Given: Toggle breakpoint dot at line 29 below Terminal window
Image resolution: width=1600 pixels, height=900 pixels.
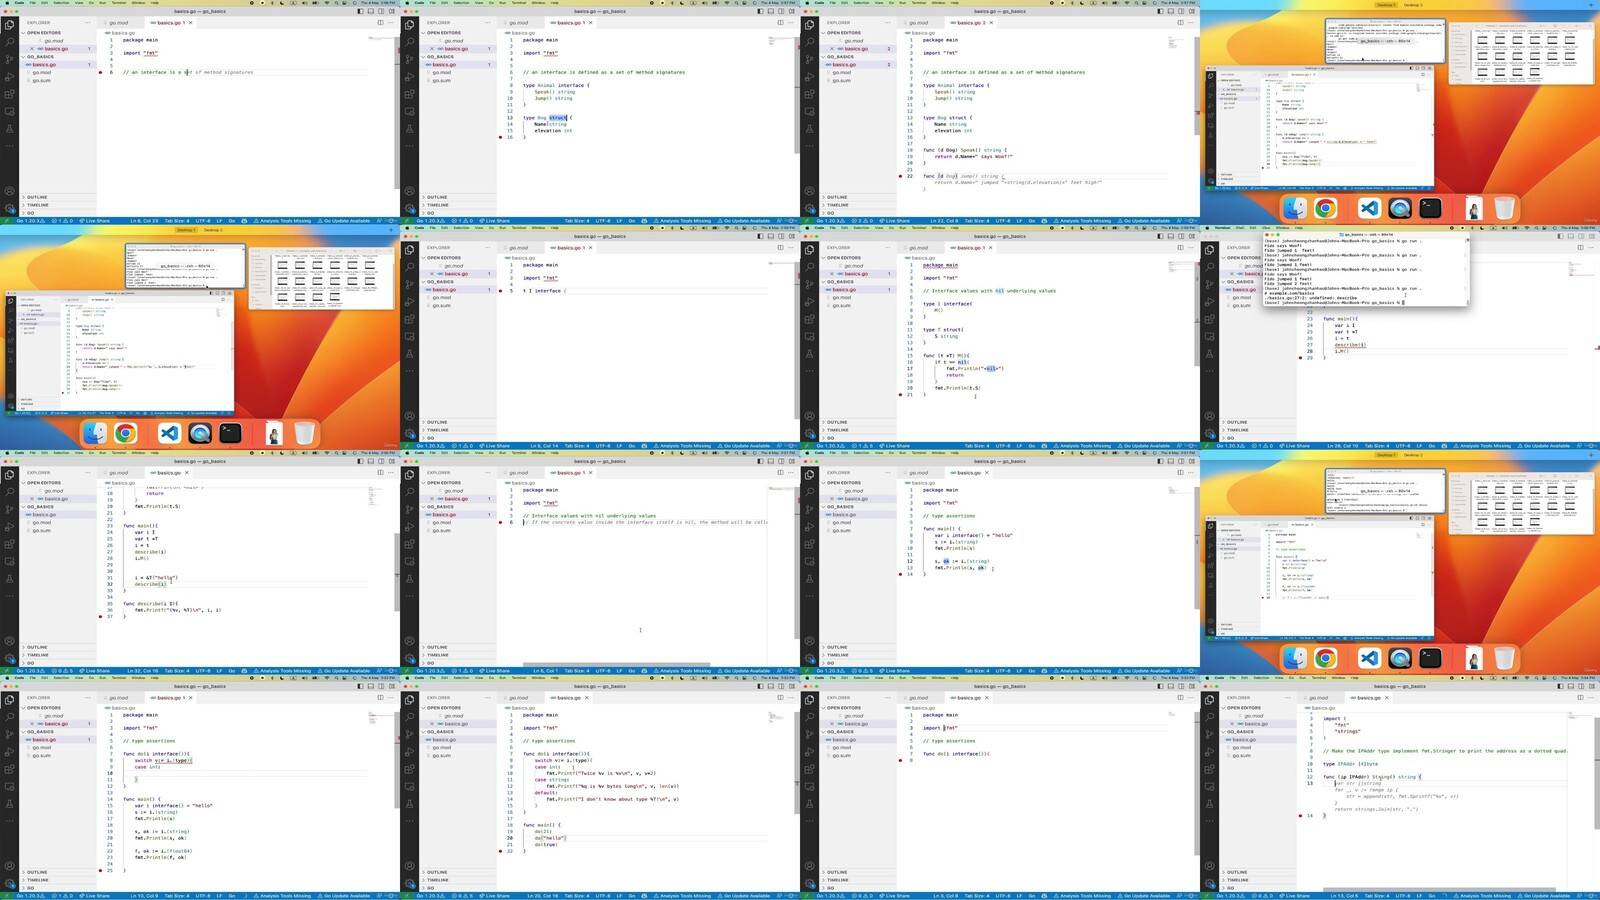Looking at the screenshot, I should click(x=1301, y=357).
